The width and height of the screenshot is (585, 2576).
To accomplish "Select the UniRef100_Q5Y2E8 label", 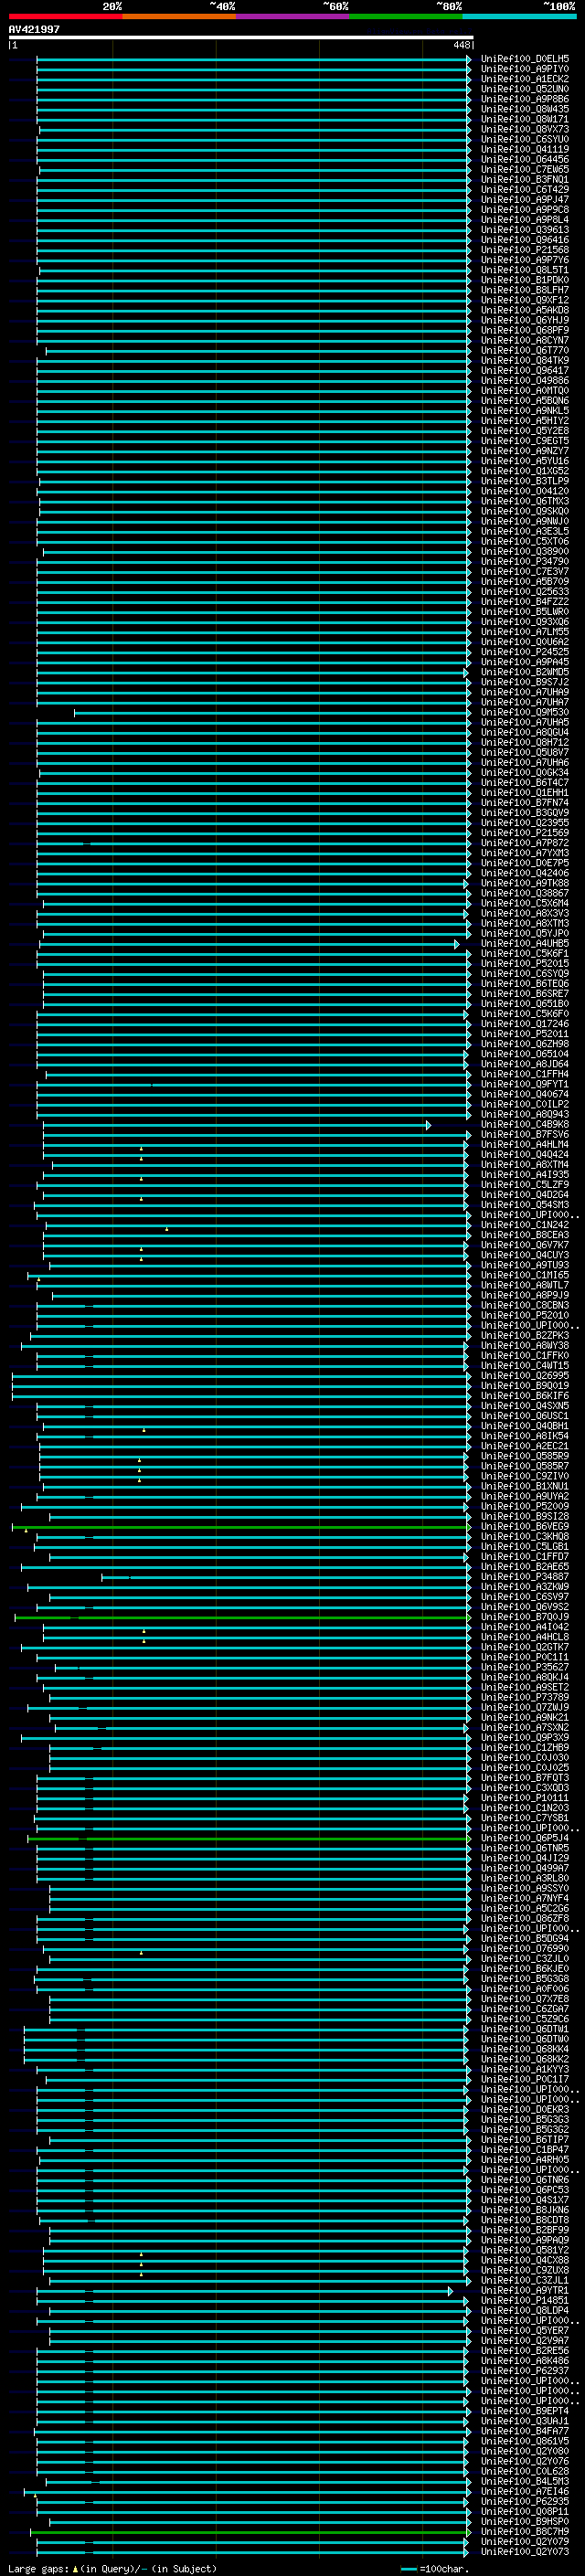I will pyautogui.click(x=525, y=431).
